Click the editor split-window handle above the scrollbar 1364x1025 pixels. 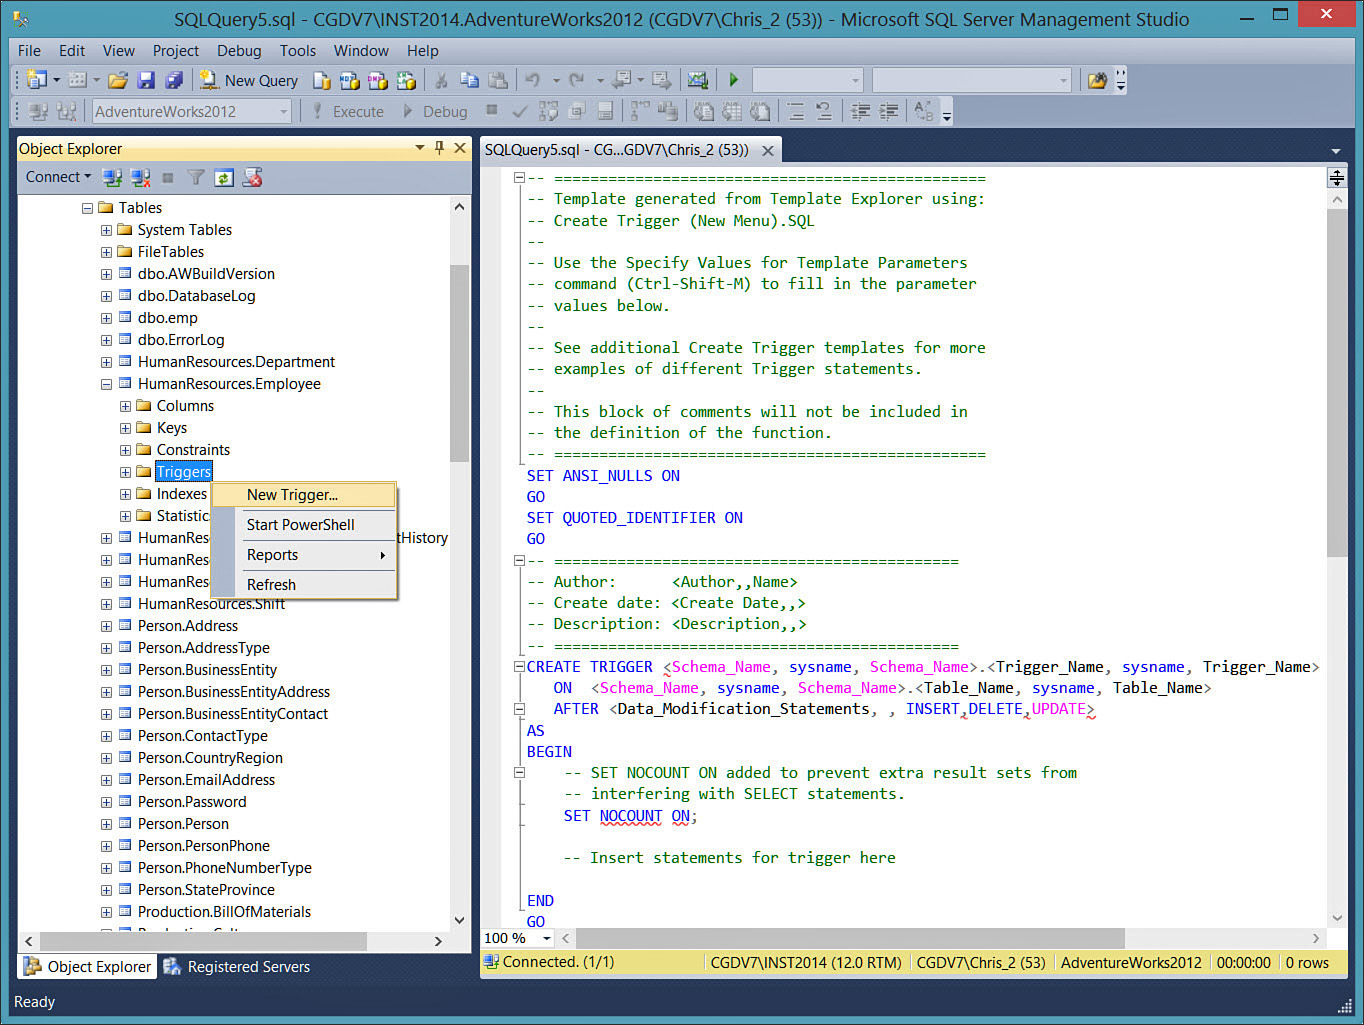(x=1337, y=178)
